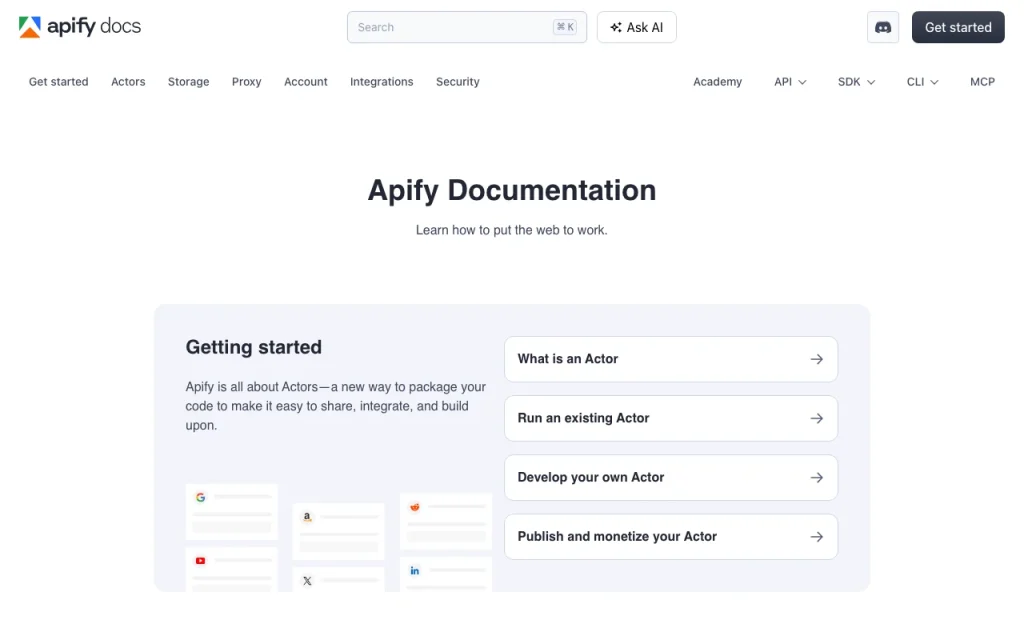Click the YouTube logo card icon
This screenshot has height=640, width=1024.
click(200, 561)
